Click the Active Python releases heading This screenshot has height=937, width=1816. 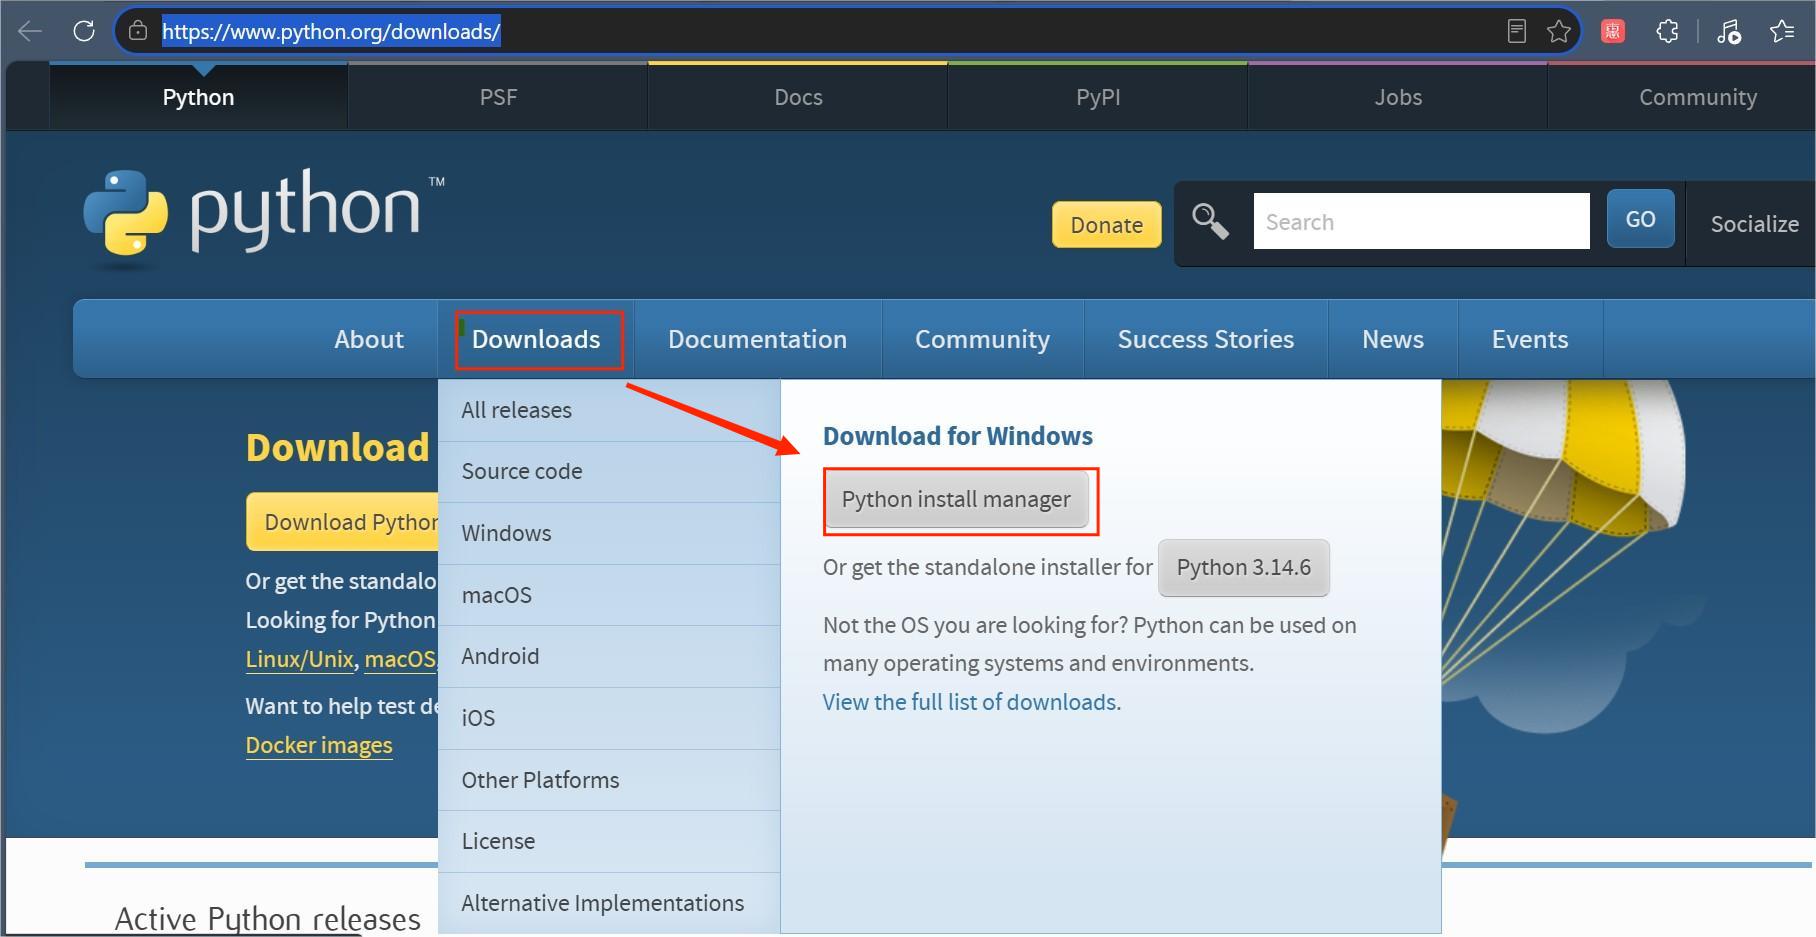tap(268, 918)
